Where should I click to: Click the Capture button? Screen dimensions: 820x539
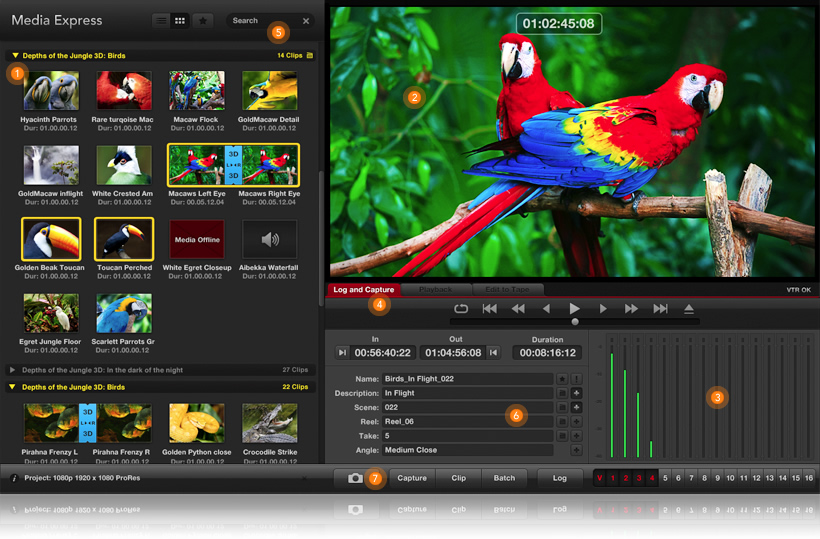(x=412, y=478)
